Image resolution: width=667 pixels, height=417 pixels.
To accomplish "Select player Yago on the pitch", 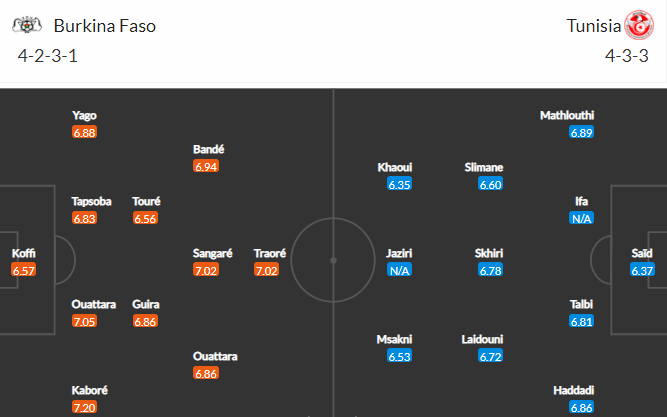I will pos(84,115).
